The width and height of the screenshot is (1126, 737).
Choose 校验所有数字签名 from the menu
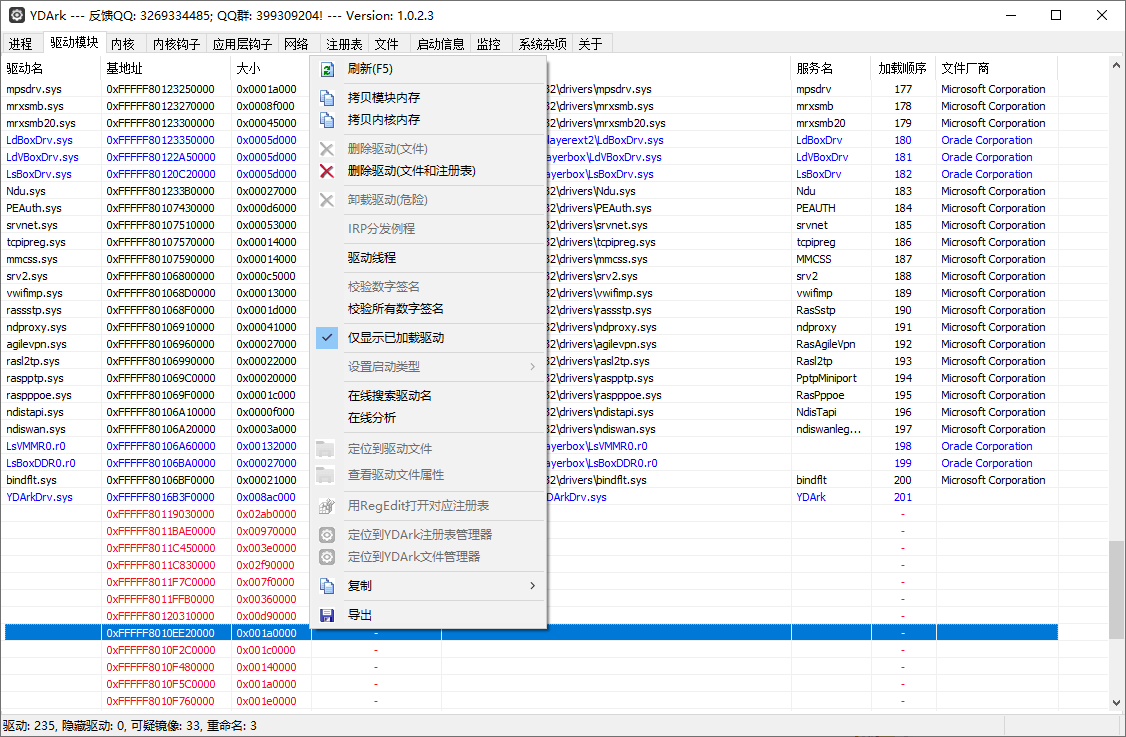[x=396, y=309]
